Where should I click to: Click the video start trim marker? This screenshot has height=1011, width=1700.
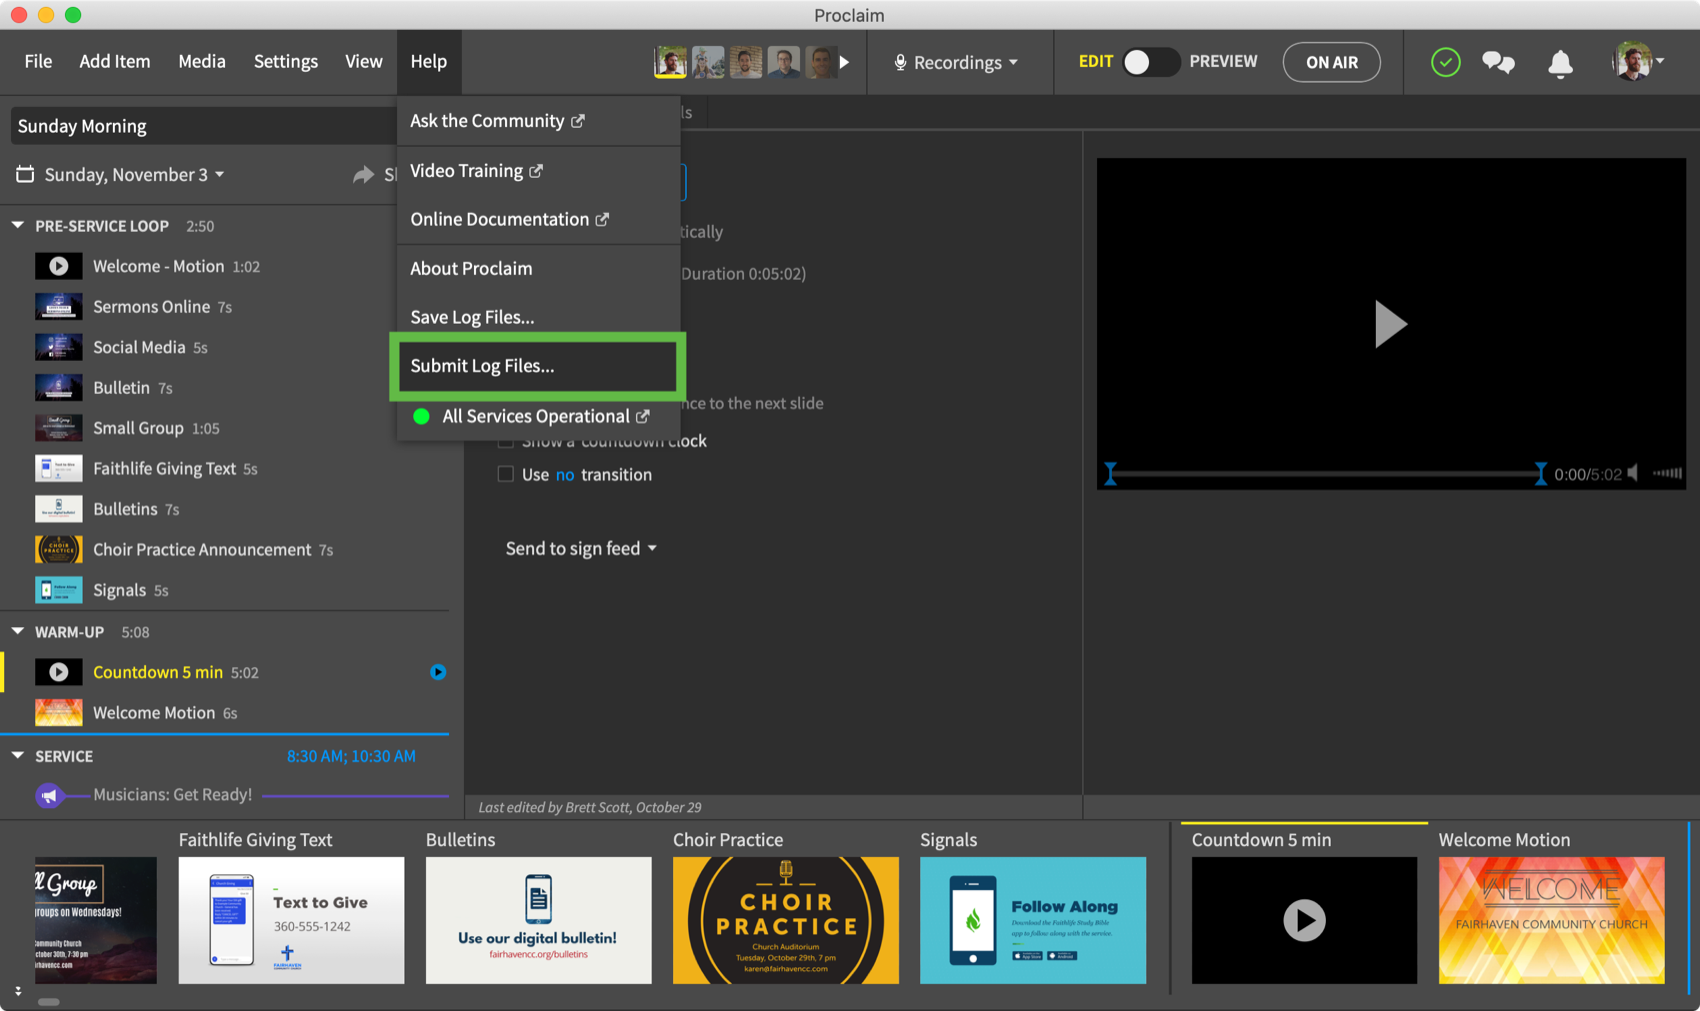(1110, 474)
